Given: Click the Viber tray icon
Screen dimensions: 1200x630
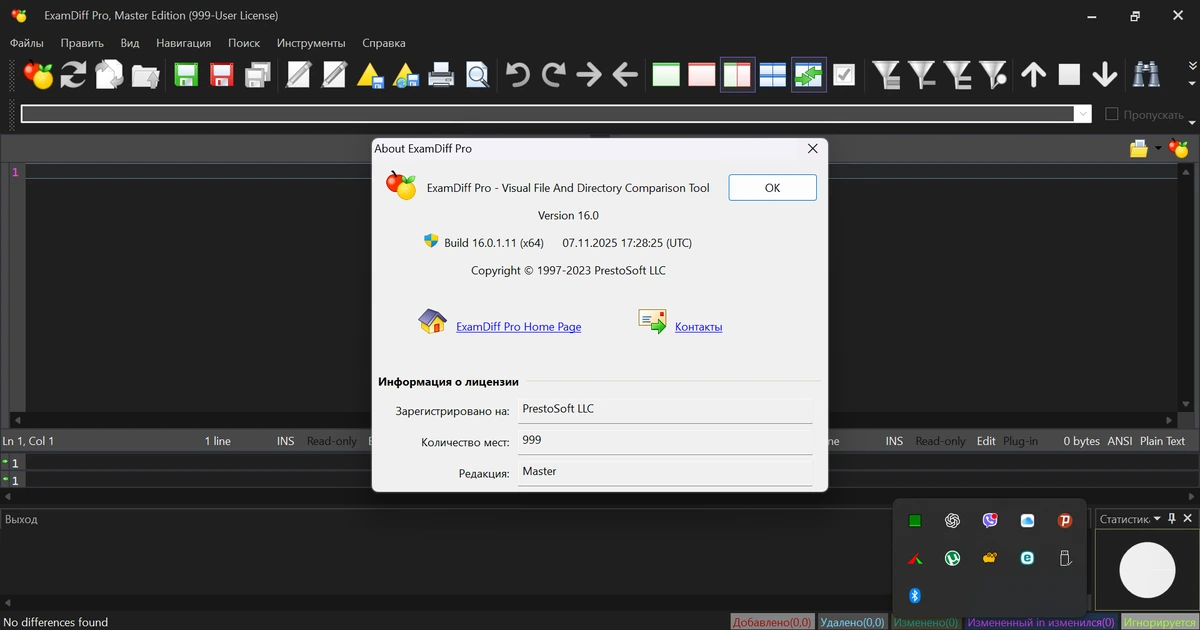Looking at the screenshot, I should (990, 521).
